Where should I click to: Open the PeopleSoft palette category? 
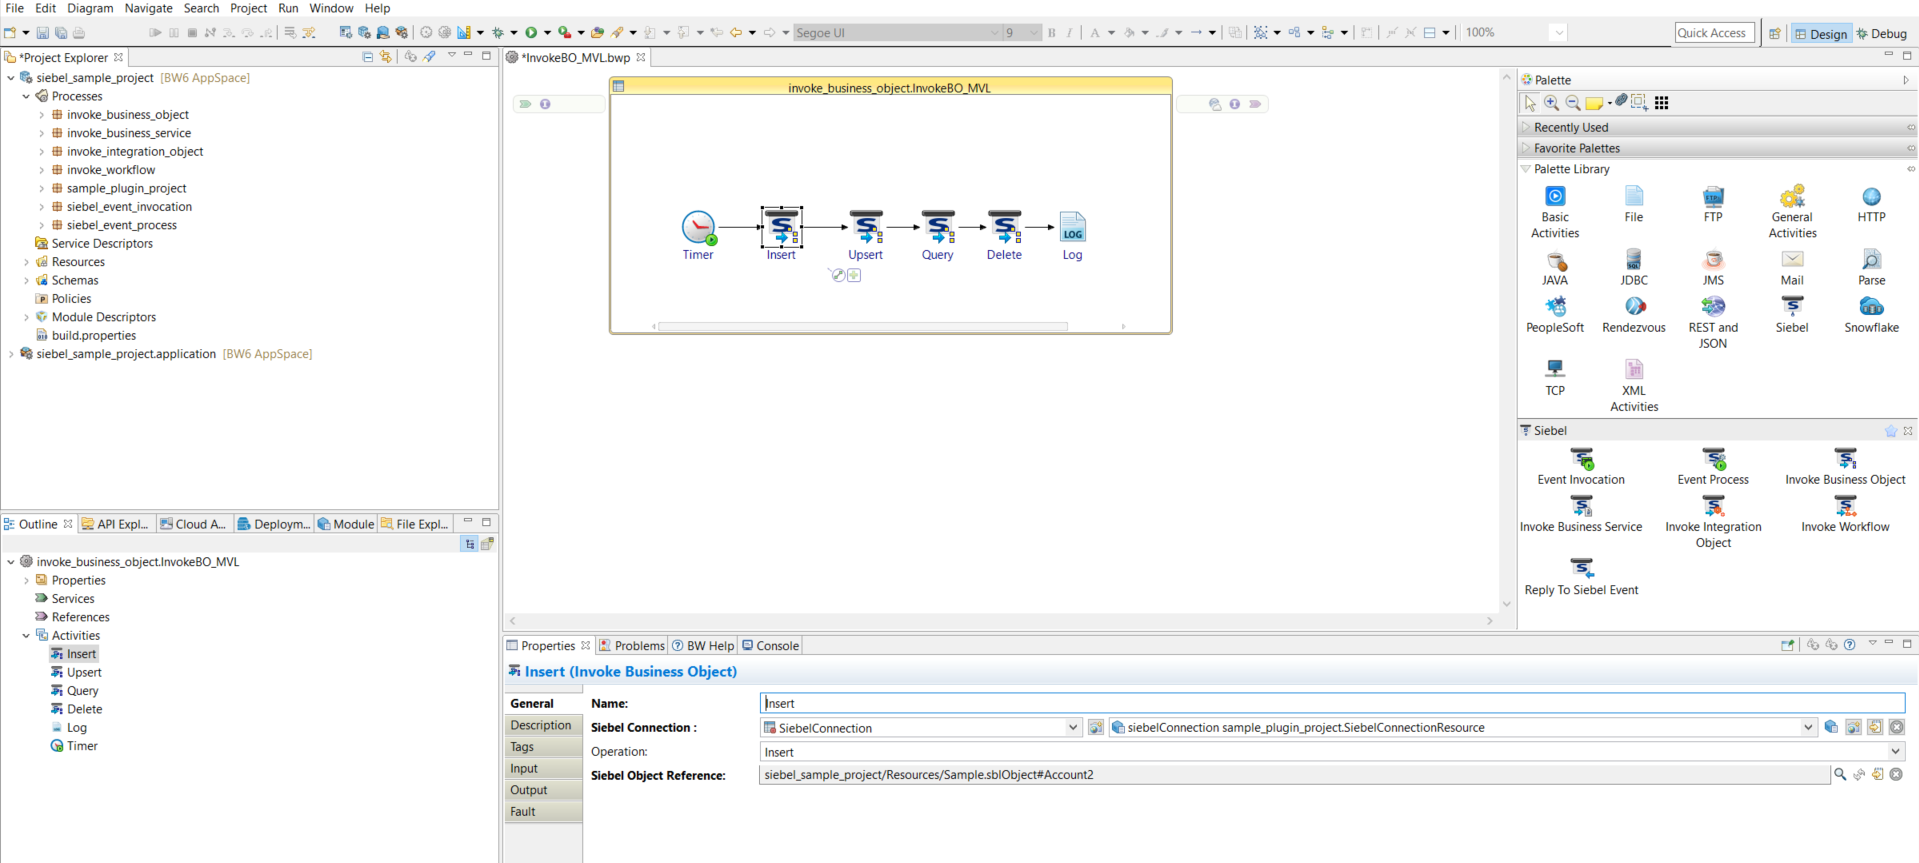point(1555,315)
